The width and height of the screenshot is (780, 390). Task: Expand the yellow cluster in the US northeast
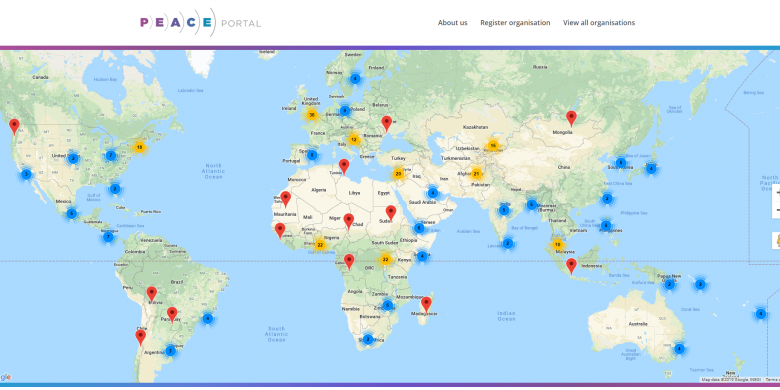pyautogui.click(x=139, y=147)
